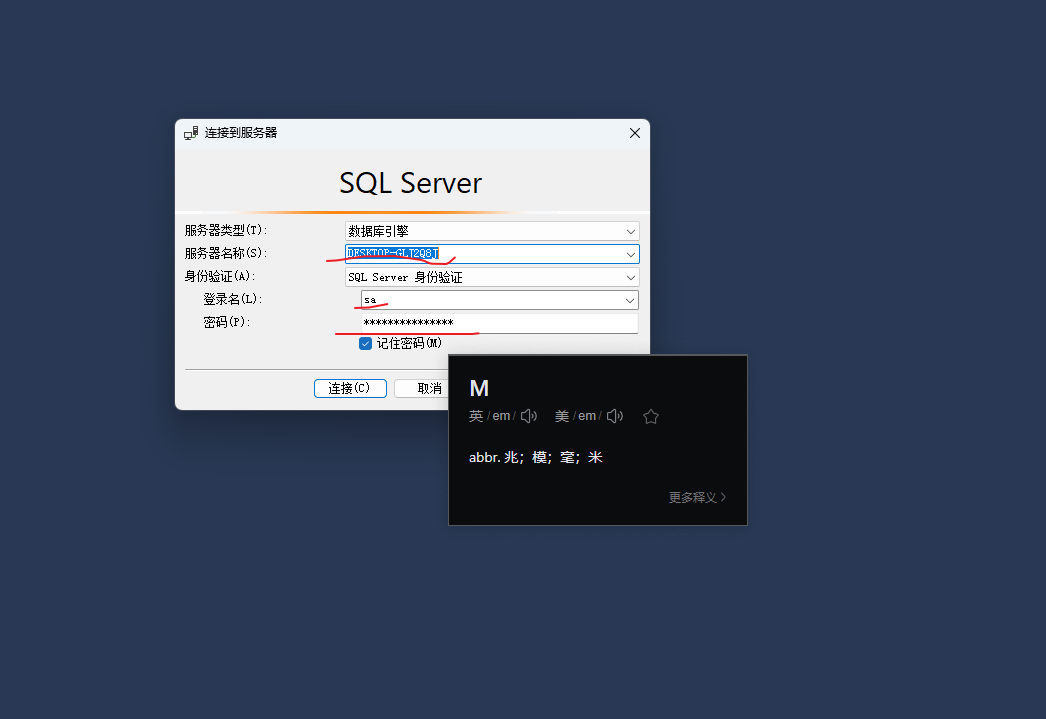Close the connect to server dialog
The width and height of the screenshot is (1046, 719).
point(634,133)
